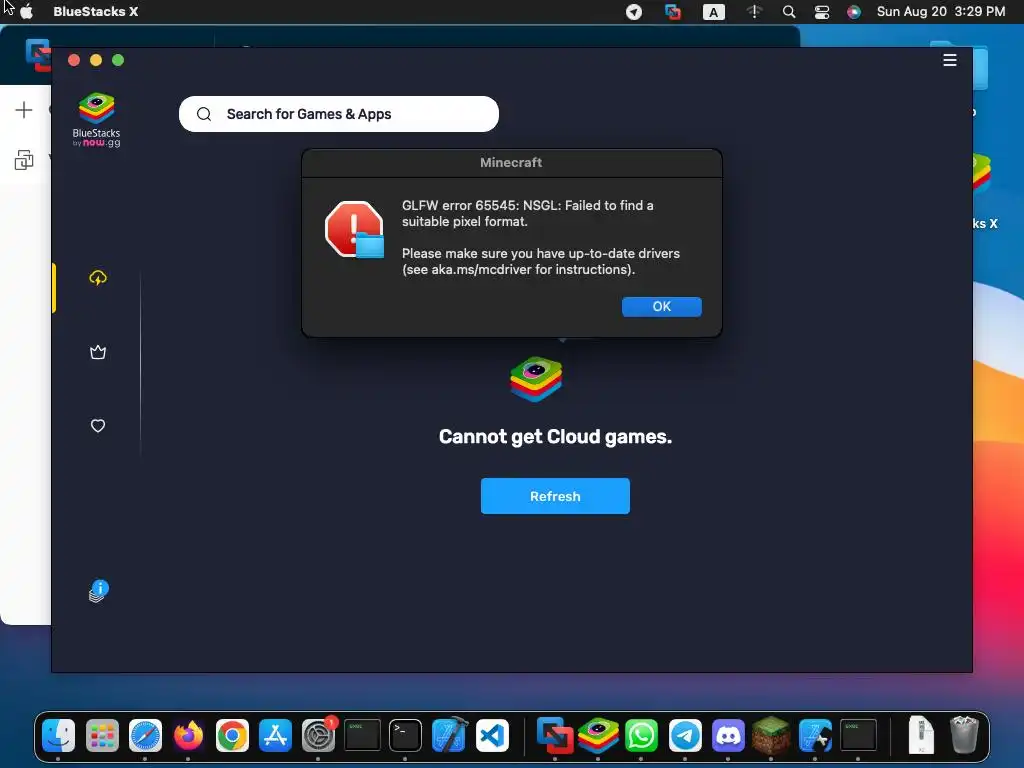Click the Minecraft dialog title bar

tap(511, 163)
